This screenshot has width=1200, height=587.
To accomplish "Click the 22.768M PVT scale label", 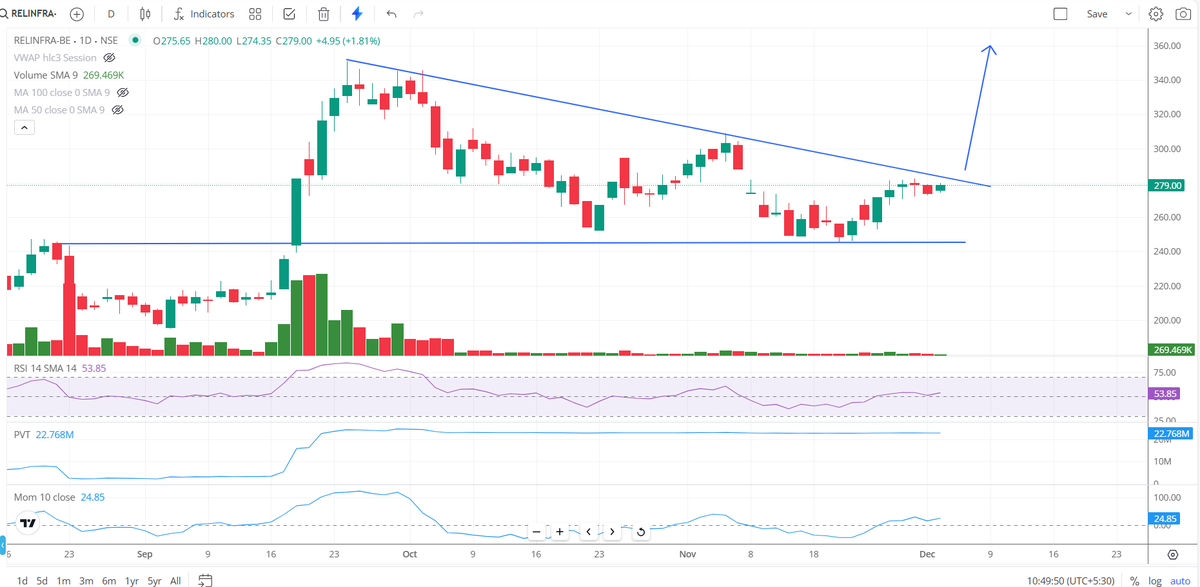I will 1171,433.
